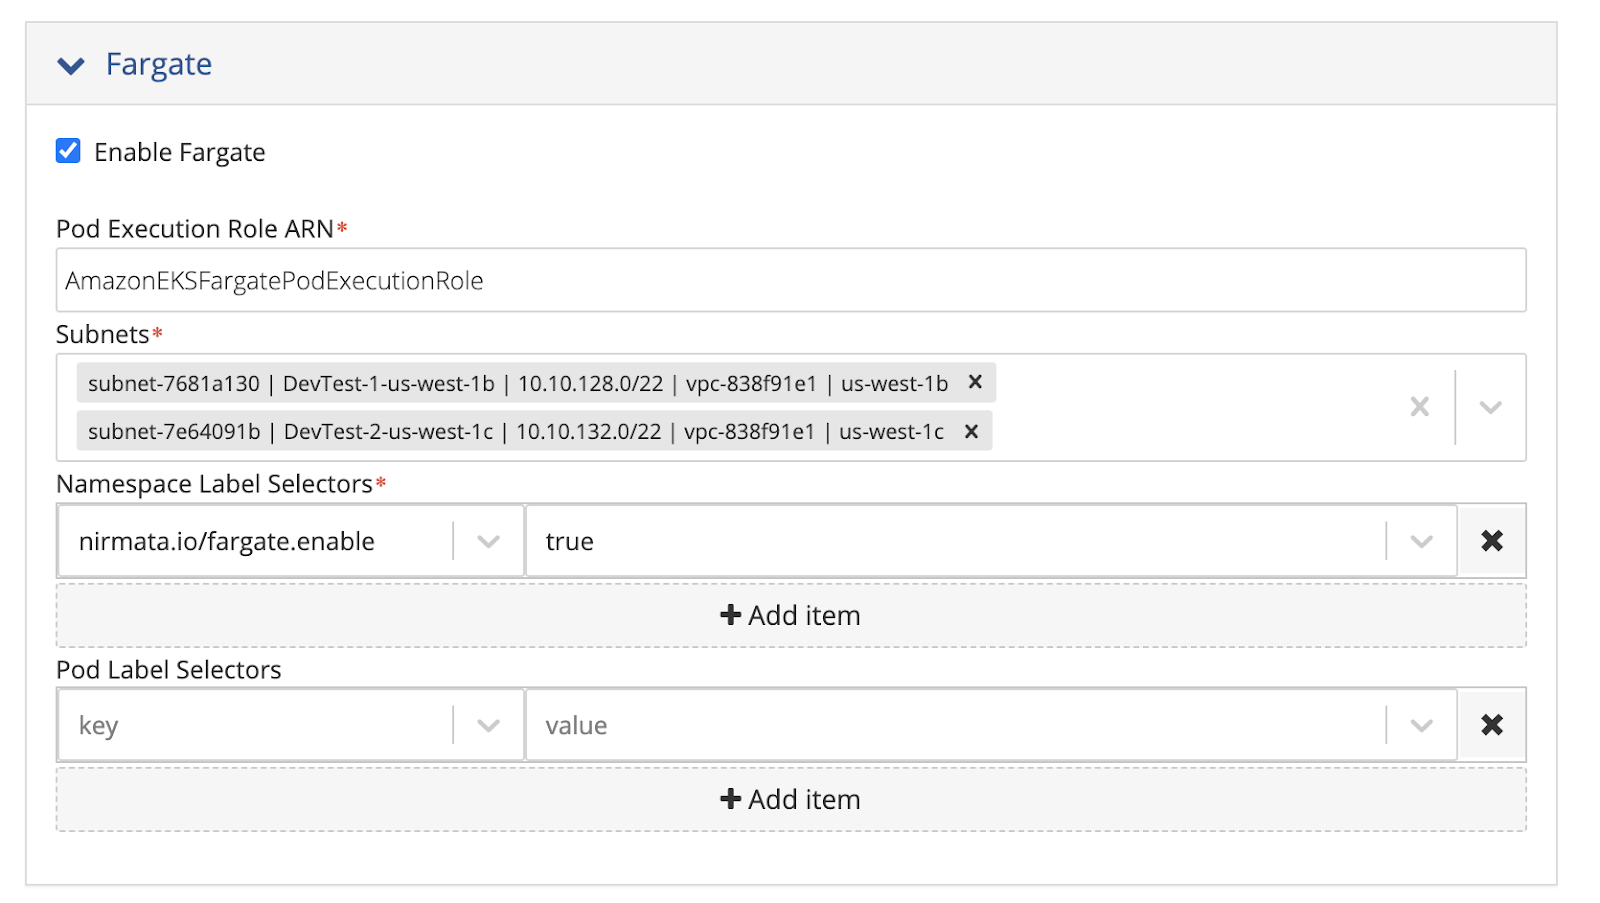Delete the Pod Label Selectors key/value row
This screenshot has width=1600, height=903.
pos(1492,725)
